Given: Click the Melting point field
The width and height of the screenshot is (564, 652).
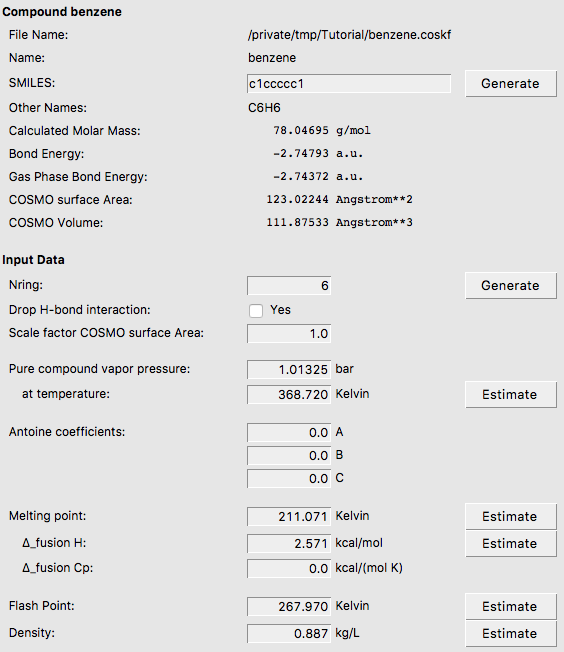Looking at the screenshot, I should (x=289, y=516).
